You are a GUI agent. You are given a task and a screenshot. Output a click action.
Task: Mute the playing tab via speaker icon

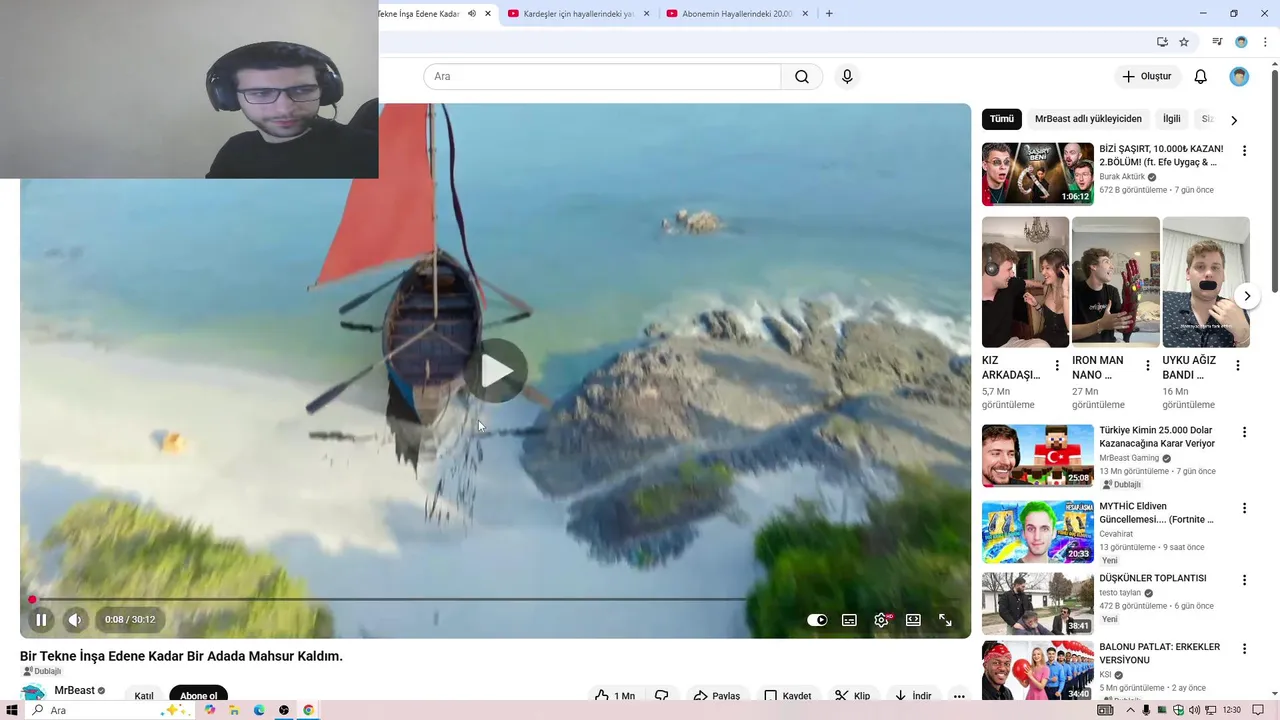pos(472,14)
